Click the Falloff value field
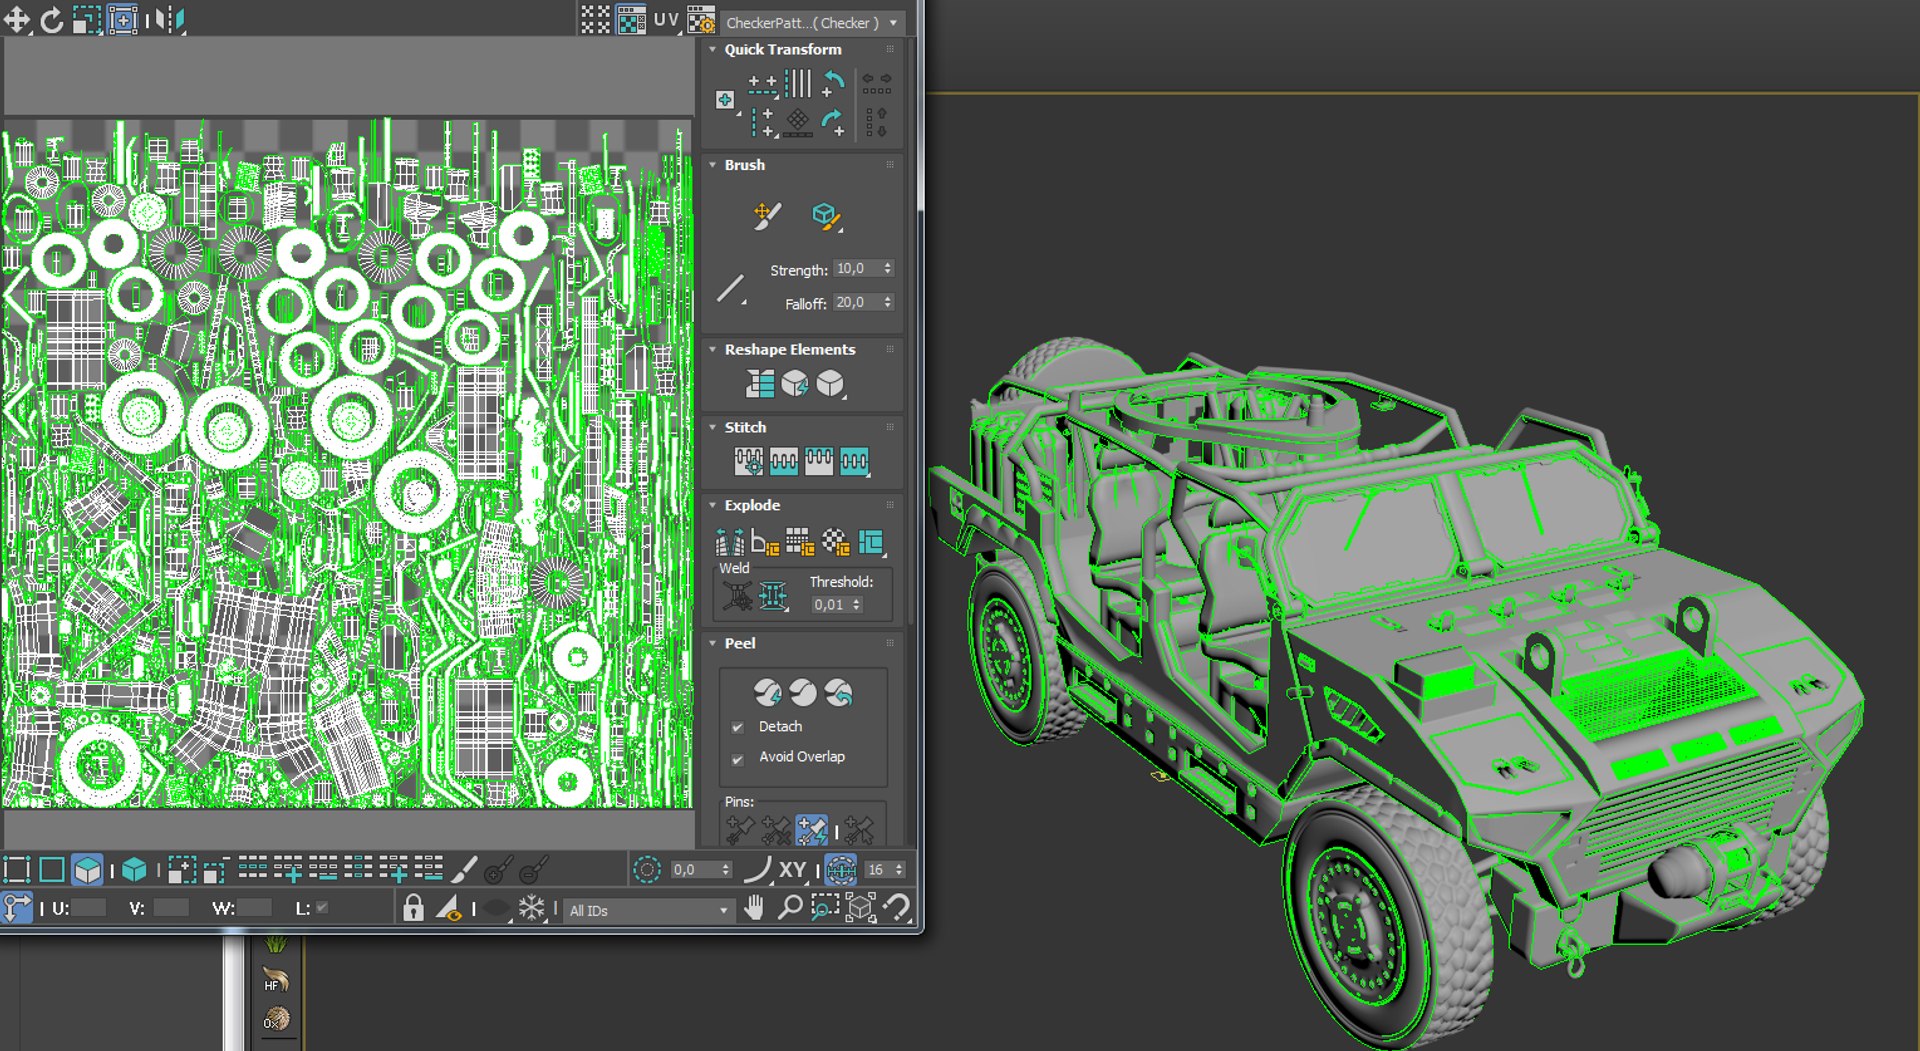 tap(856, 303)
